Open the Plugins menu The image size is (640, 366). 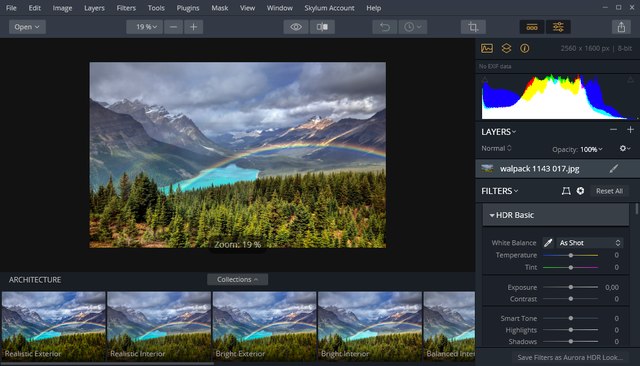pyautogui.click(x=188, y=8)
